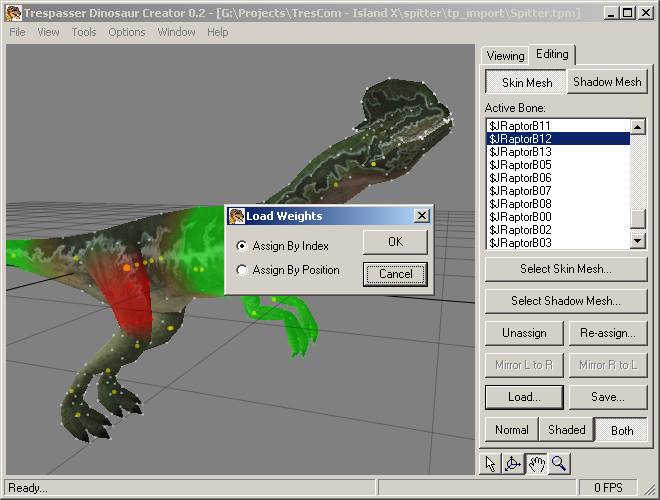Select the magnifier zoom tool

559,463
